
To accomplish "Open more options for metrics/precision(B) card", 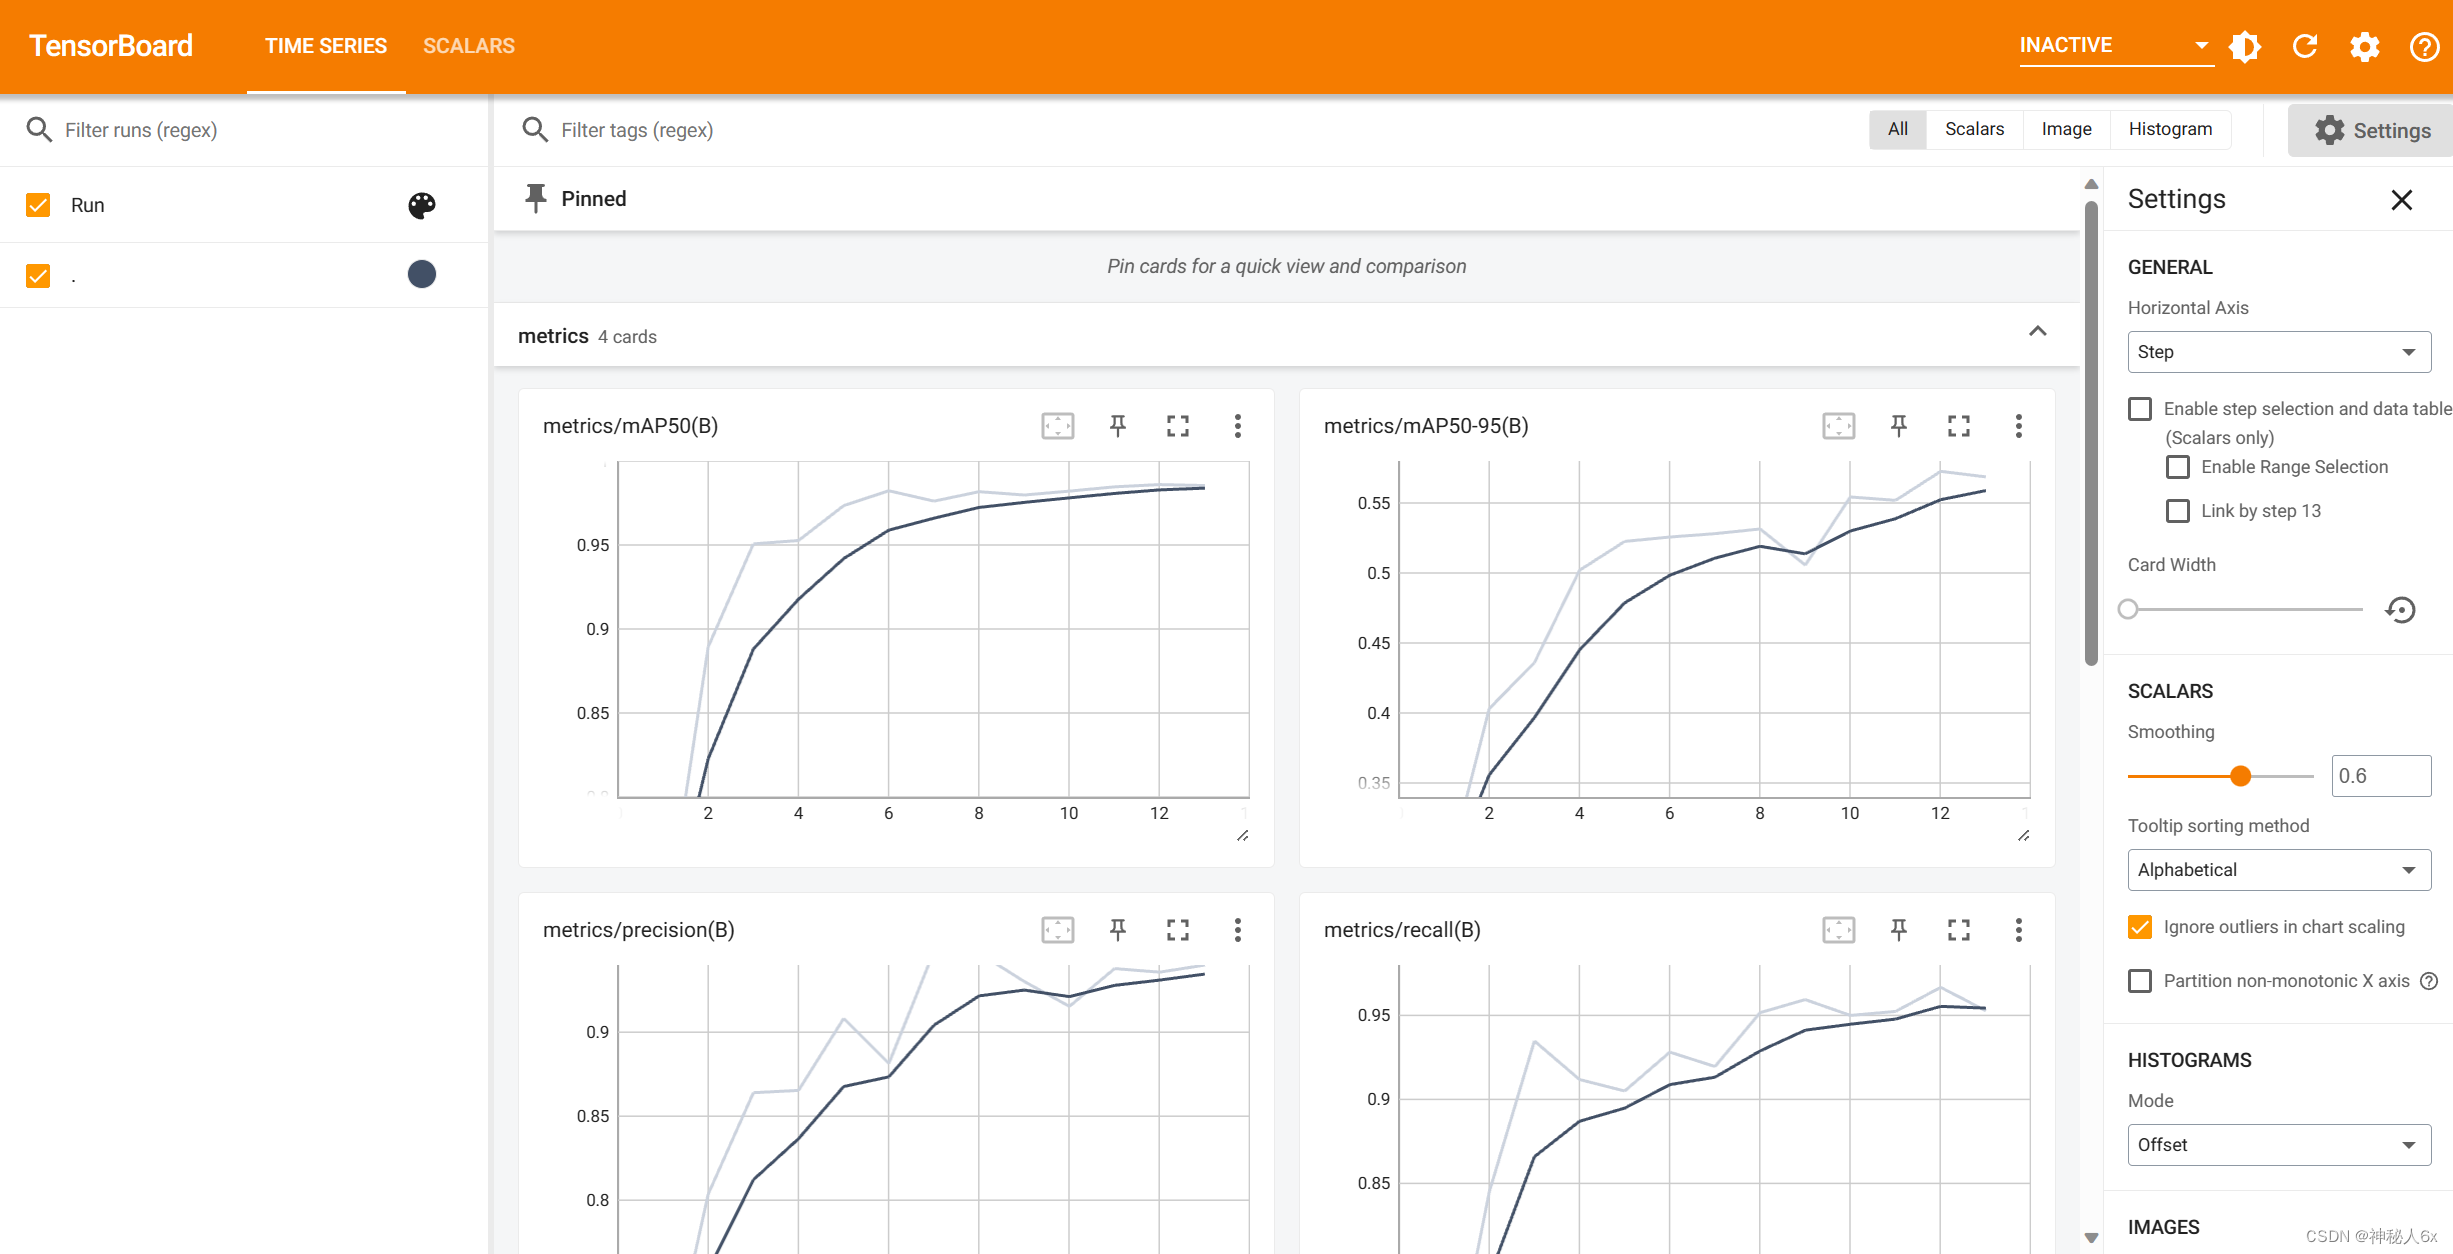I will pyautogui.click(x=1237, y=930).
